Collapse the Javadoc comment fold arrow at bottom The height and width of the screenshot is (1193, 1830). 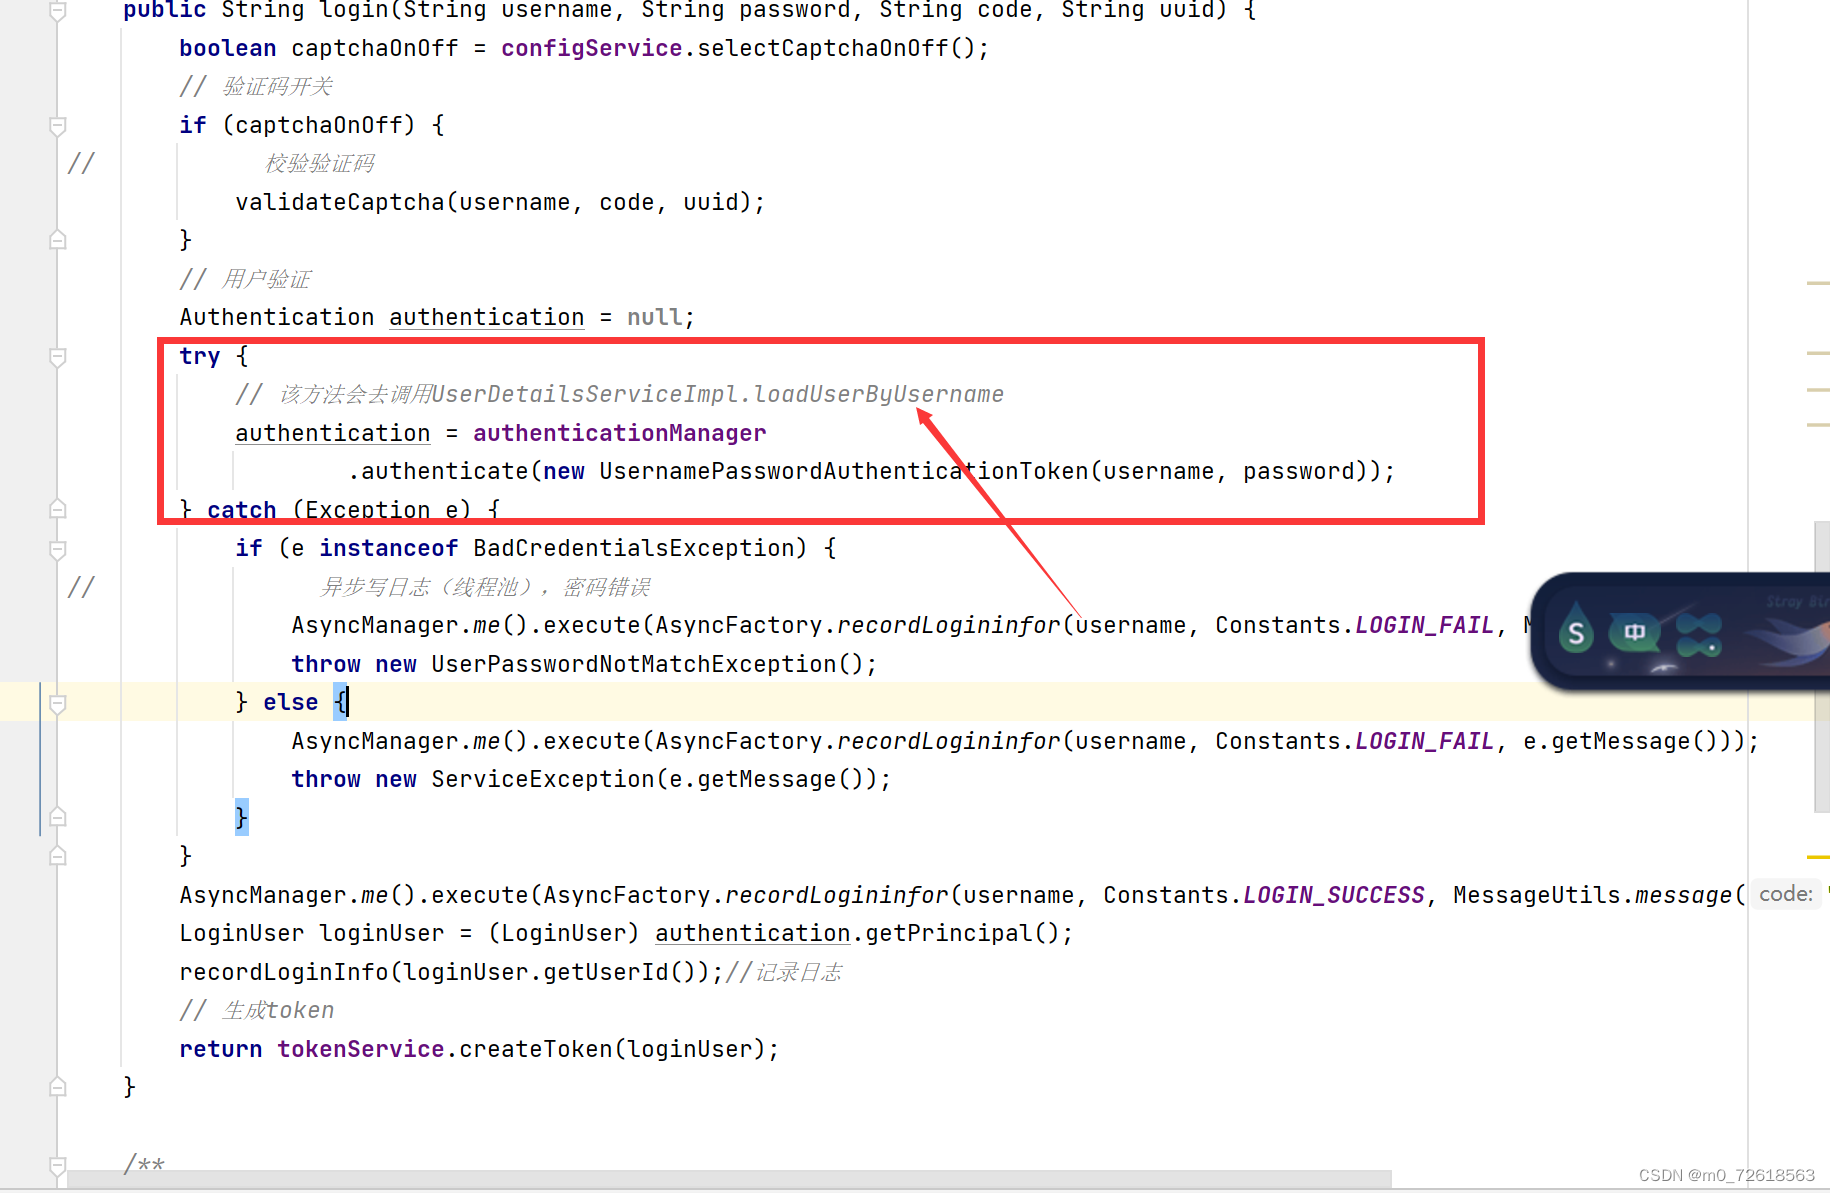tap(57, 1165)
